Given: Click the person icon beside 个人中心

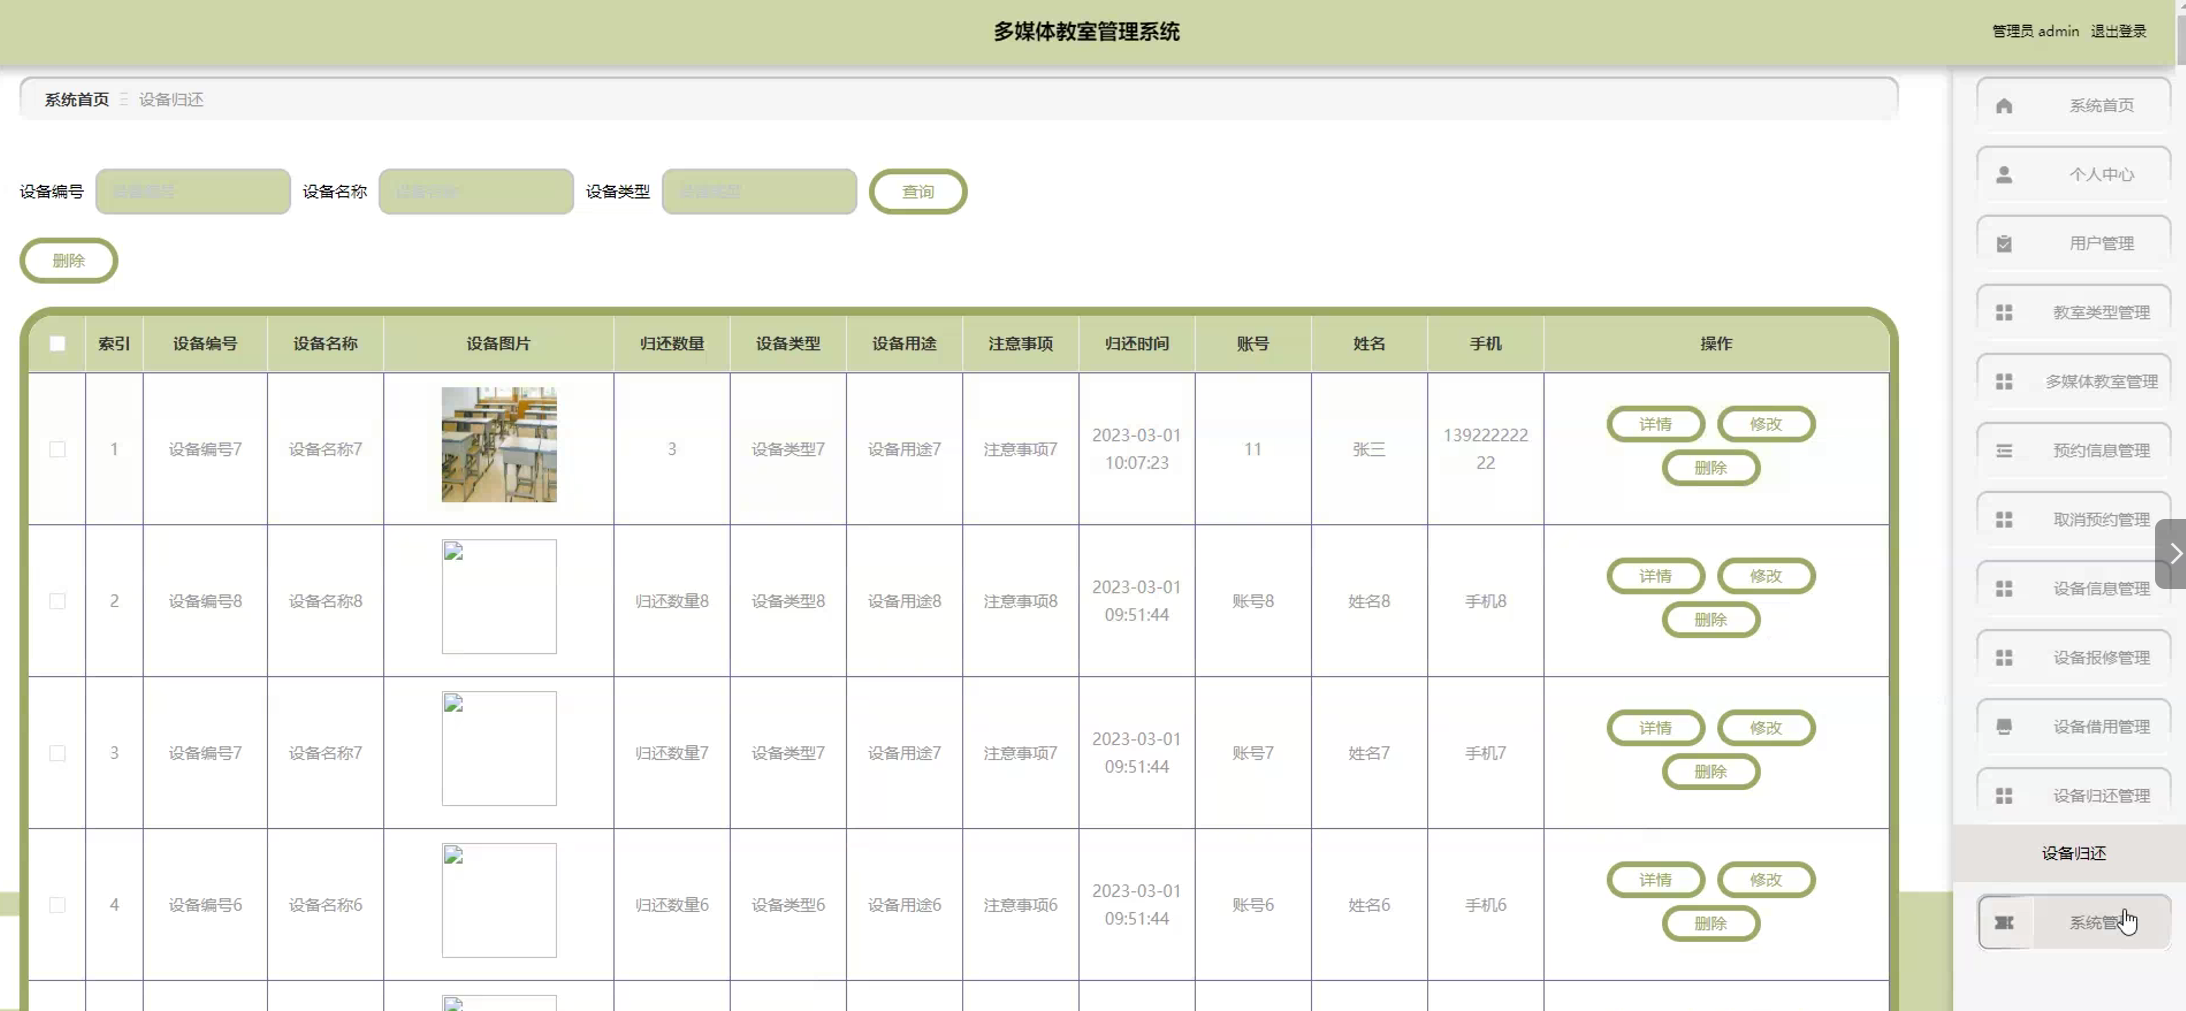Looking at the screenshot, I should coord(2004,175).
